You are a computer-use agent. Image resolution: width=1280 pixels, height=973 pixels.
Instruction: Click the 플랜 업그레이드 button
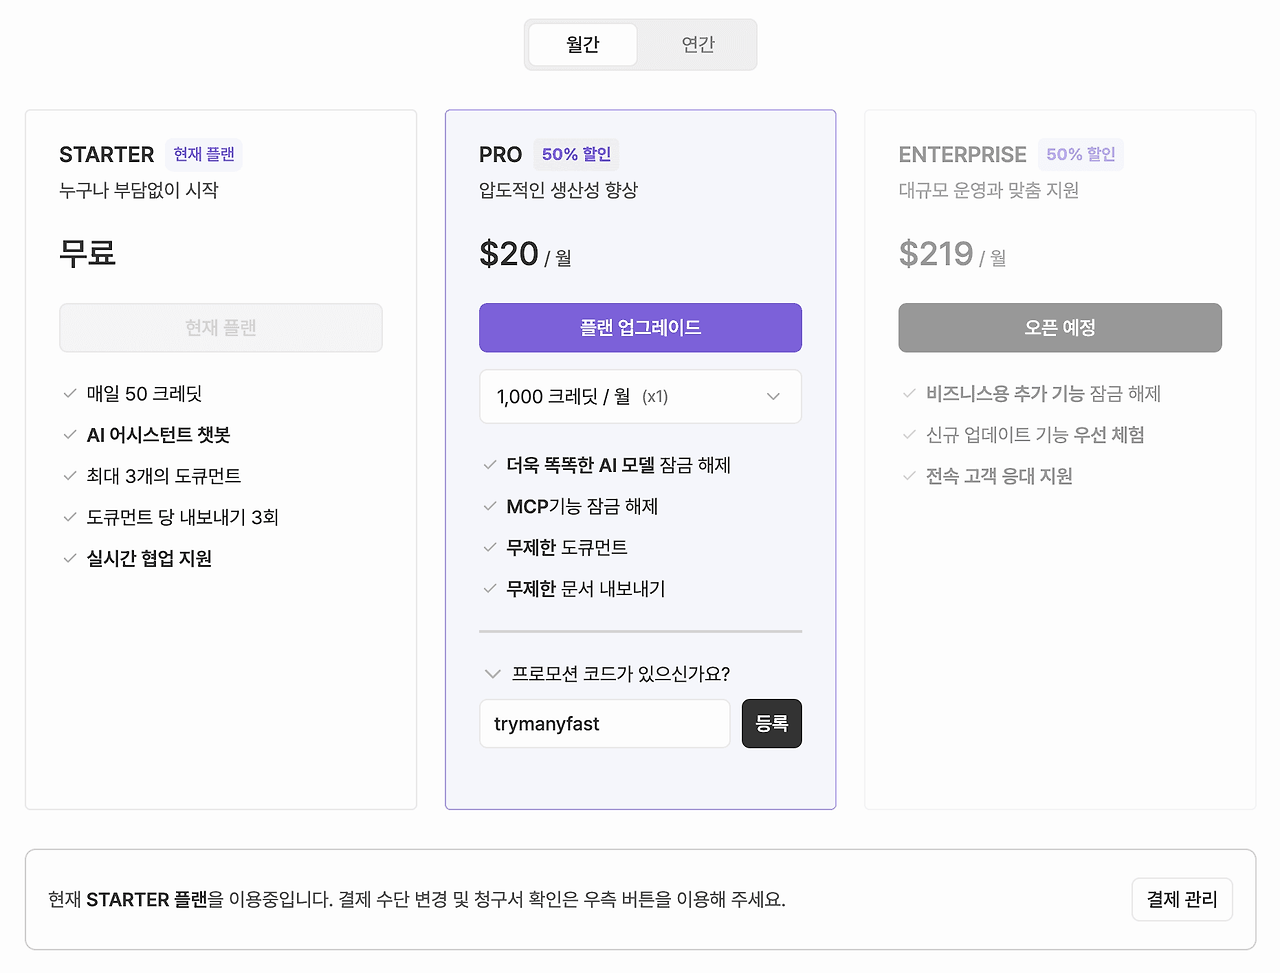pos(640,328)
